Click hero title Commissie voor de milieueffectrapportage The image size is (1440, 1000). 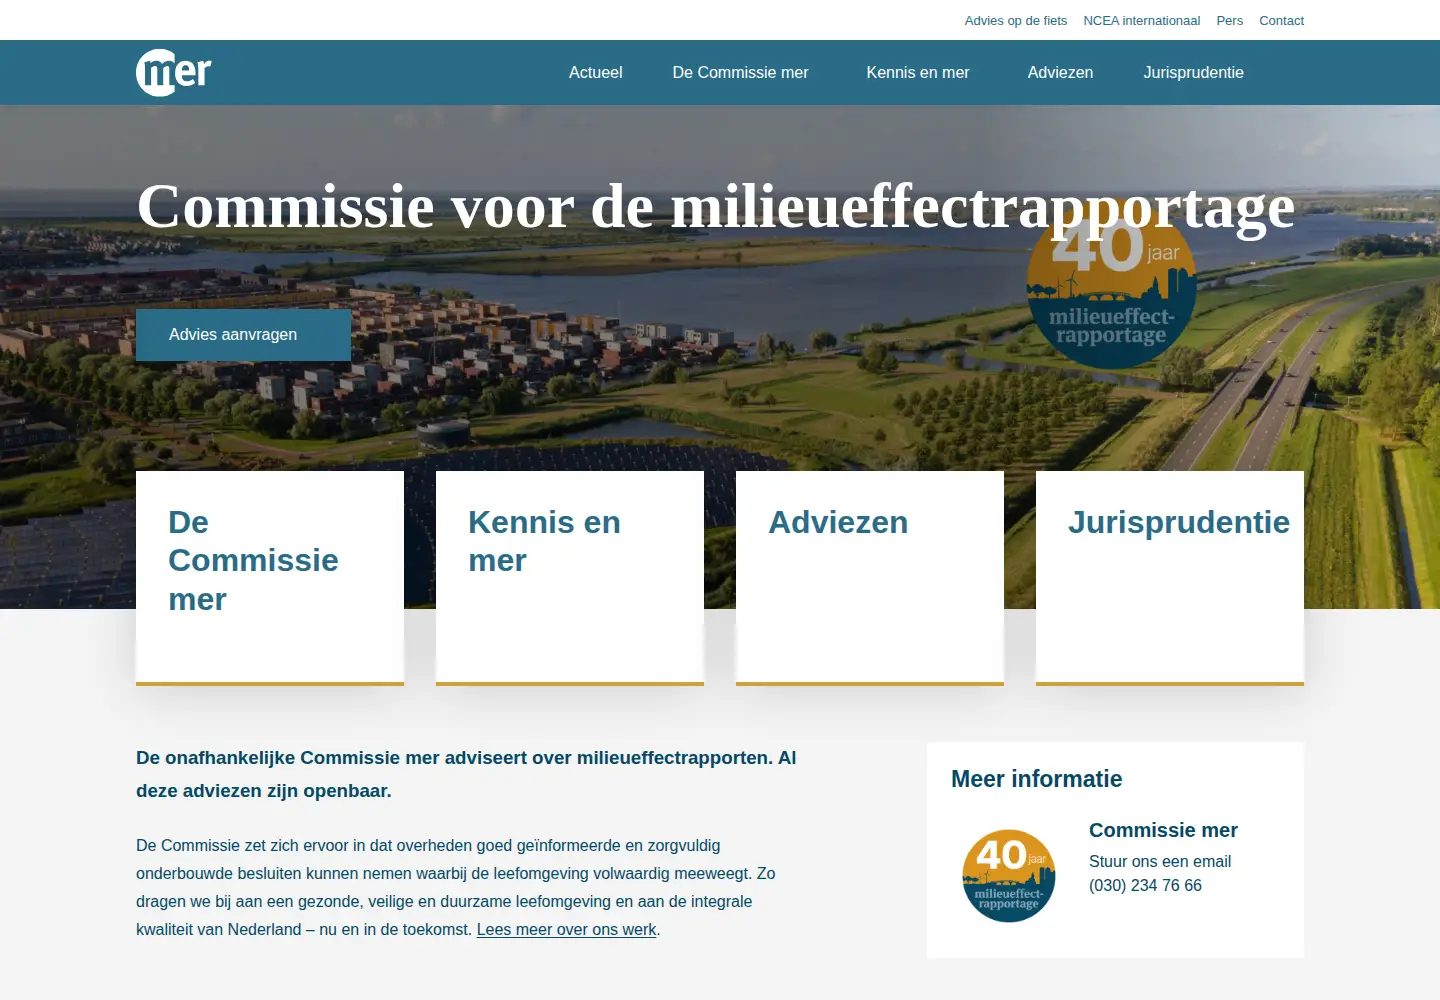pos(715,208)
